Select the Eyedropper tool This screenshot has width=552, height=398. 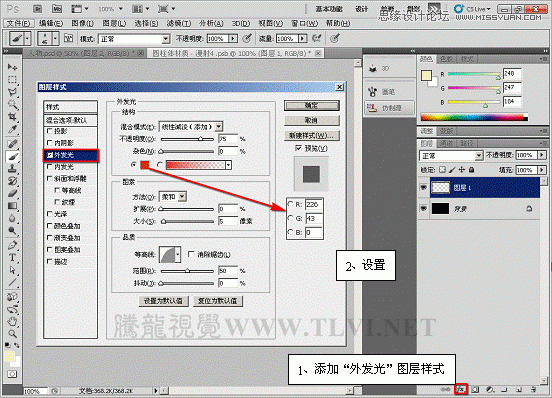coord(12,129)
